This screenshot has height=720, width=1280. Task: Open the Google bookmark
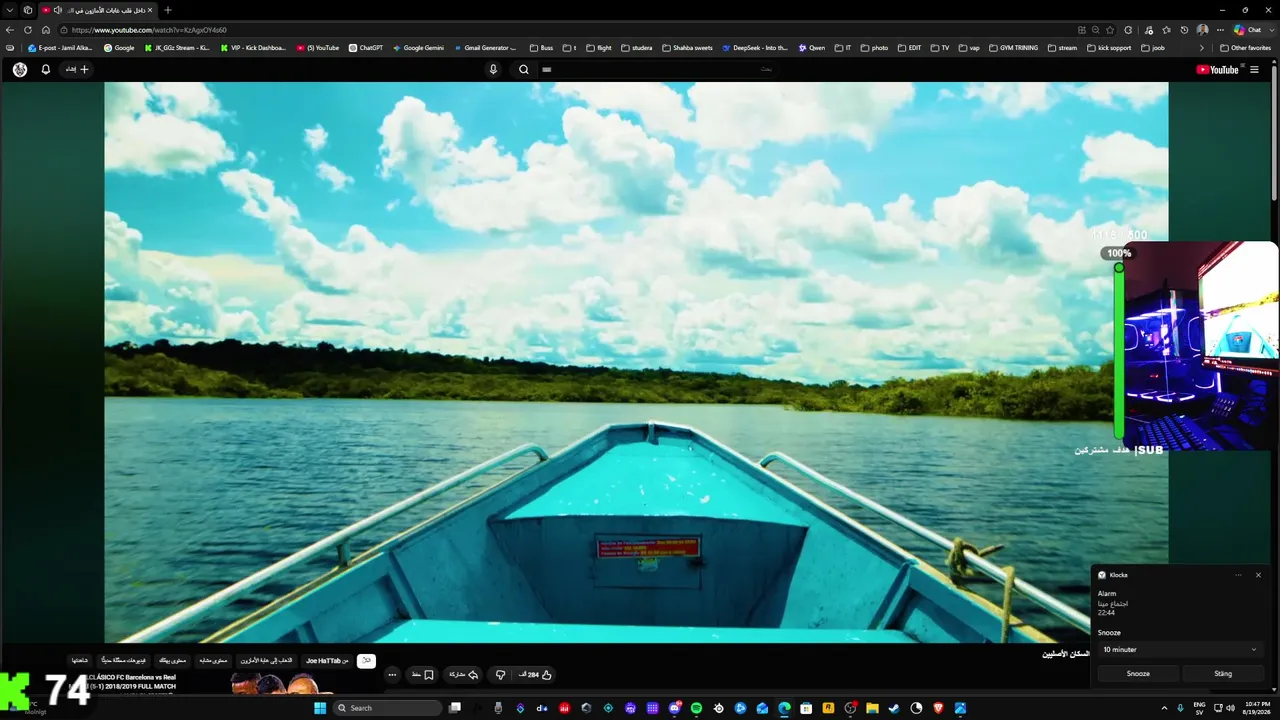coord(119,48)
